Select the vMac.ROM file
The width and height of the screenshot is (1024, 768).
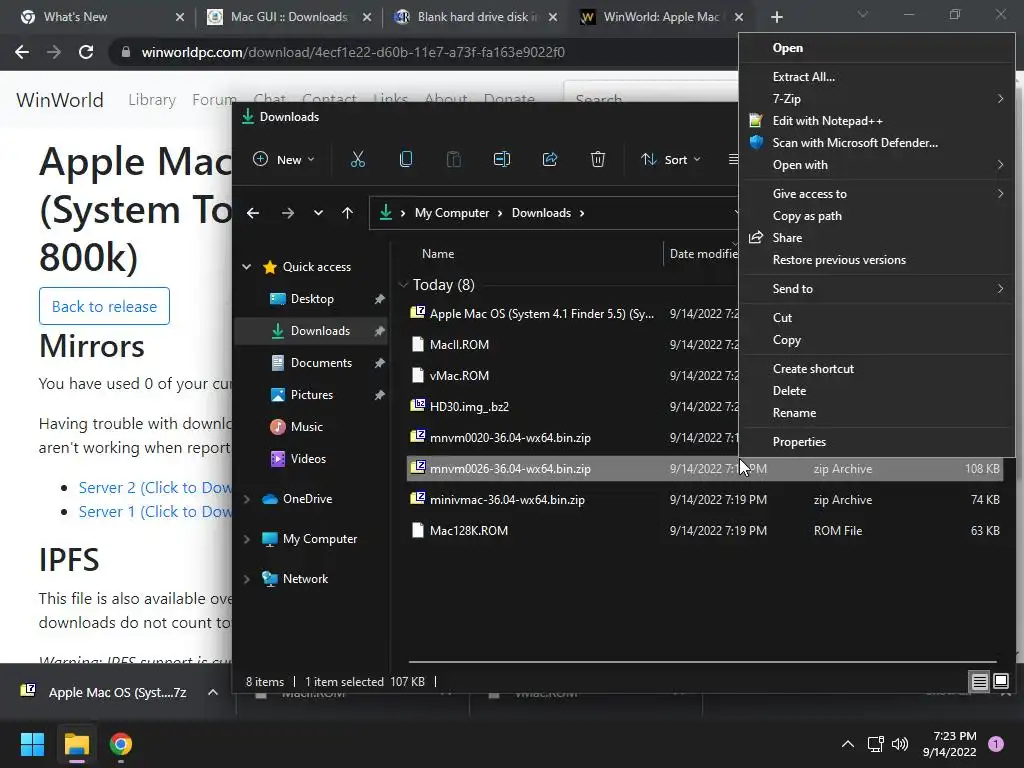coord(459,376)
